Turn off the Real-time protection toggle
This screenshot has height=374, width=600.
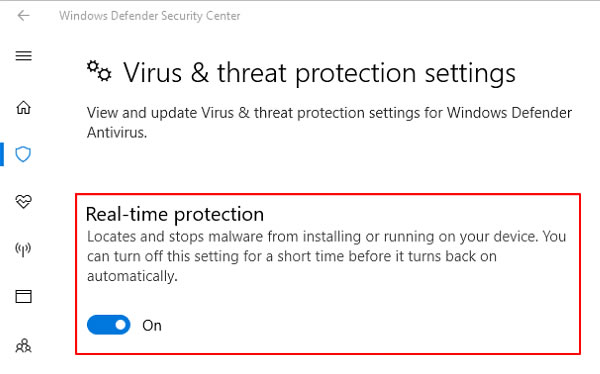point(109,325)
